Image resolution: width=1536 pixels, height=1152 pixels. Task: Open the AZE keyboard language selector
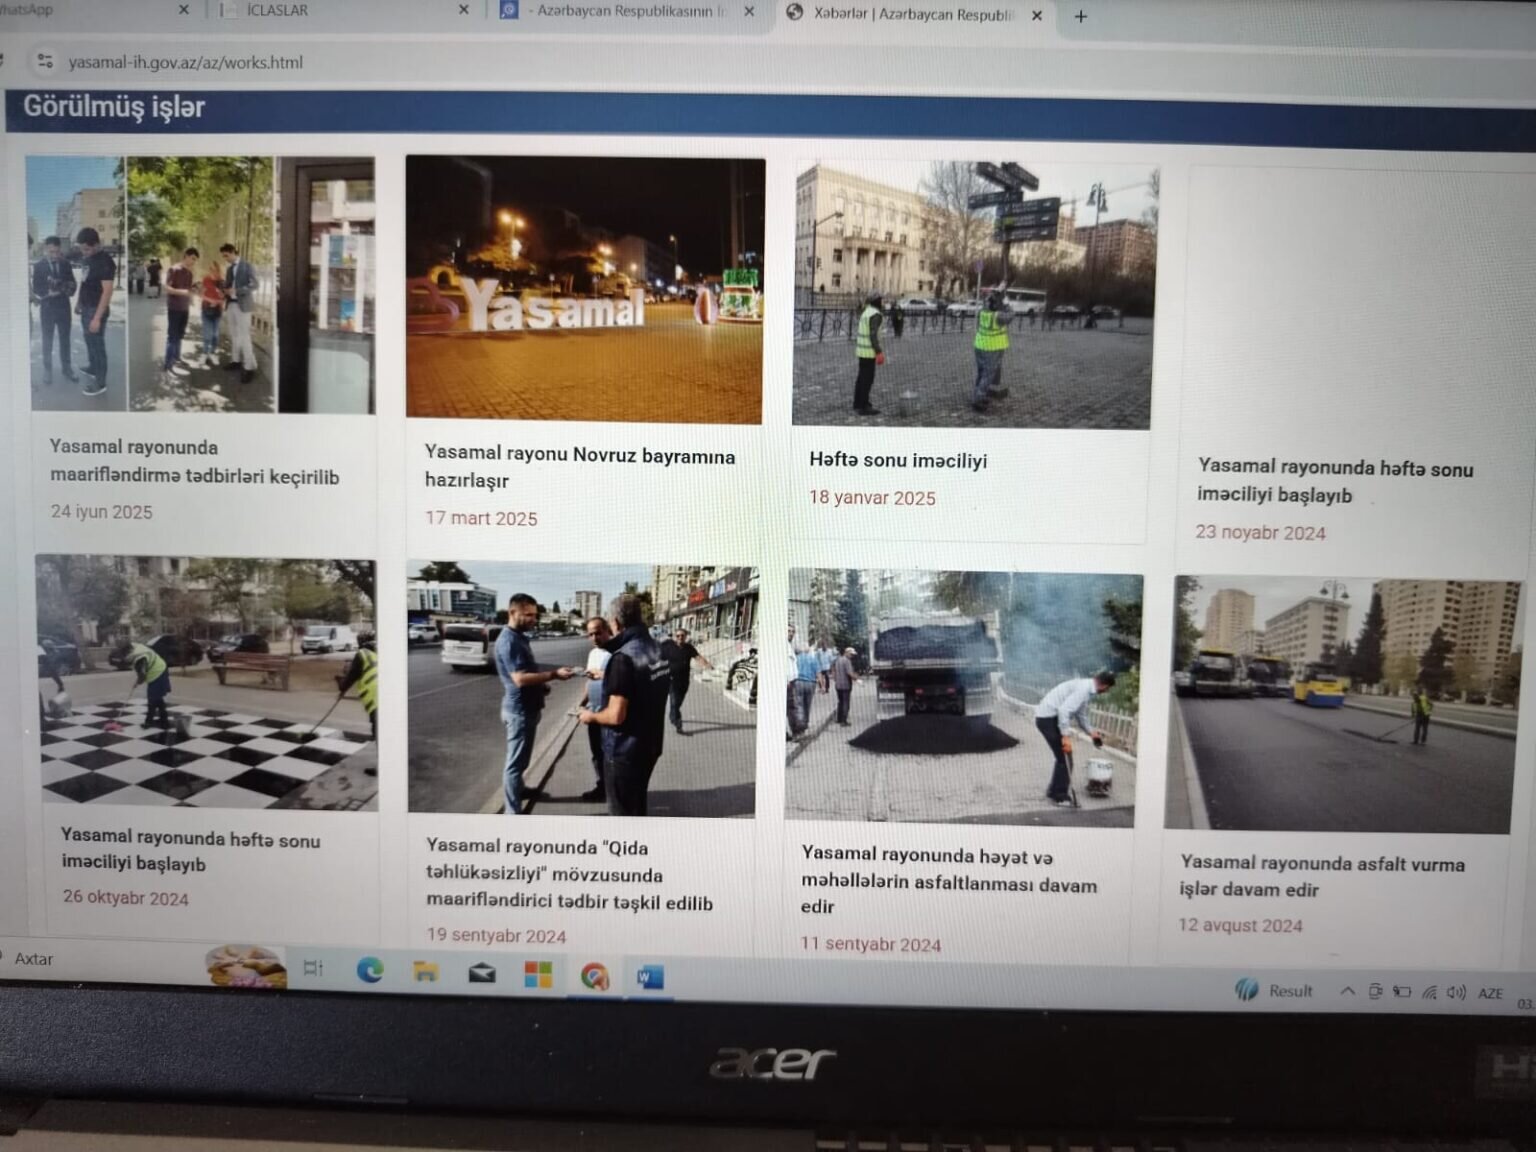coord(1490,993)
